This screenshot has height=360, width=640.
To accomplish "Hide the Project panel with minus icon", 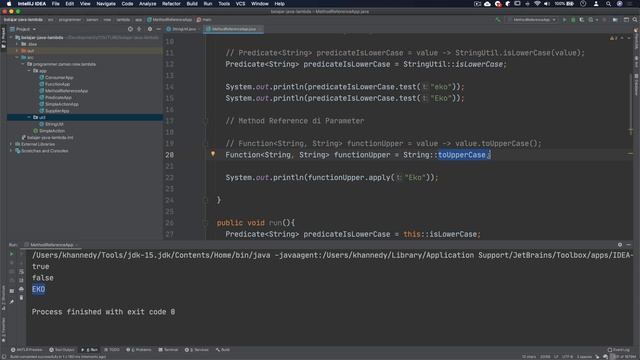I will coord(158,29).
